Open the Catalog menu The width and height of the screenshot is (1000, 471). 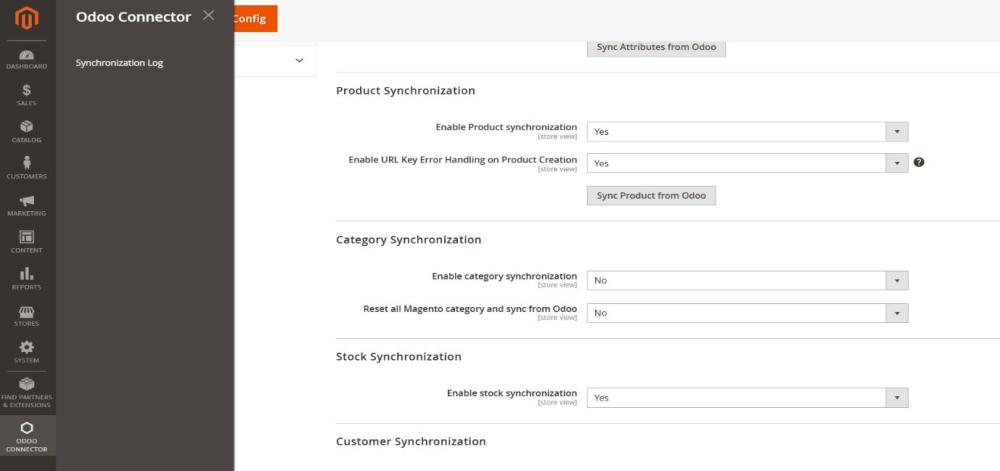tap(27, 132)
